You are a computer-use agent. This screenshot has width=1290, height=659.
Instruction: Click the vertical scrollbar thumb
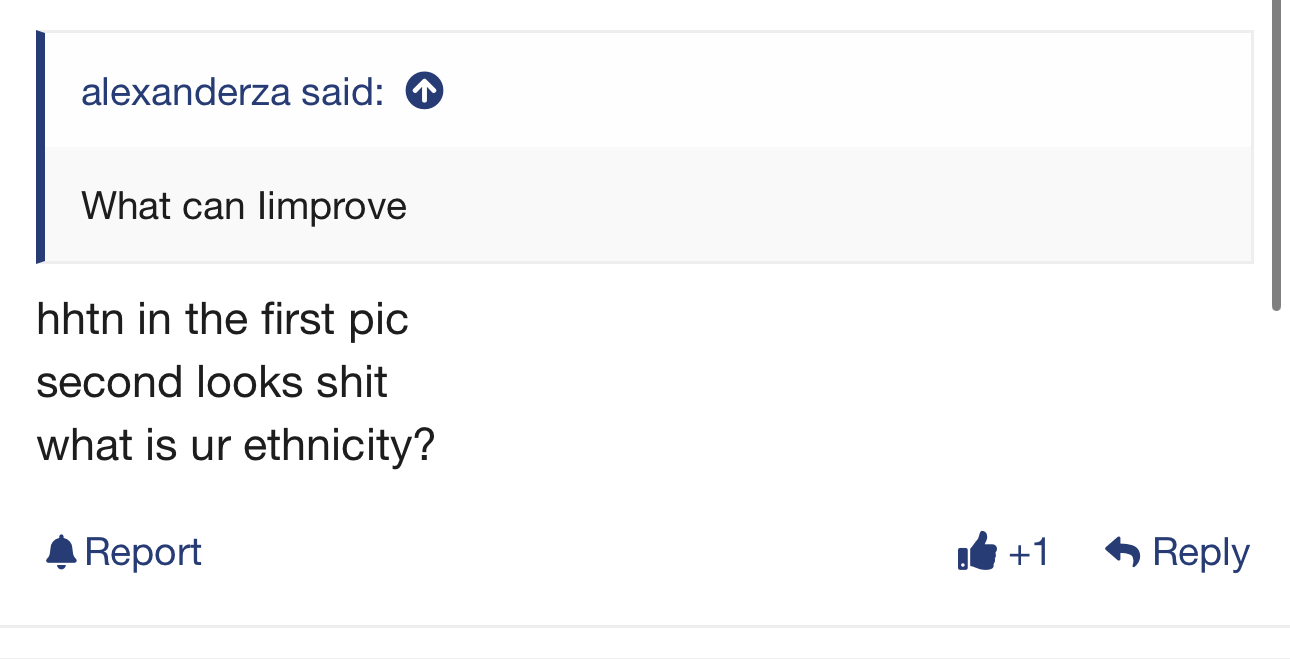[1275, 150]
